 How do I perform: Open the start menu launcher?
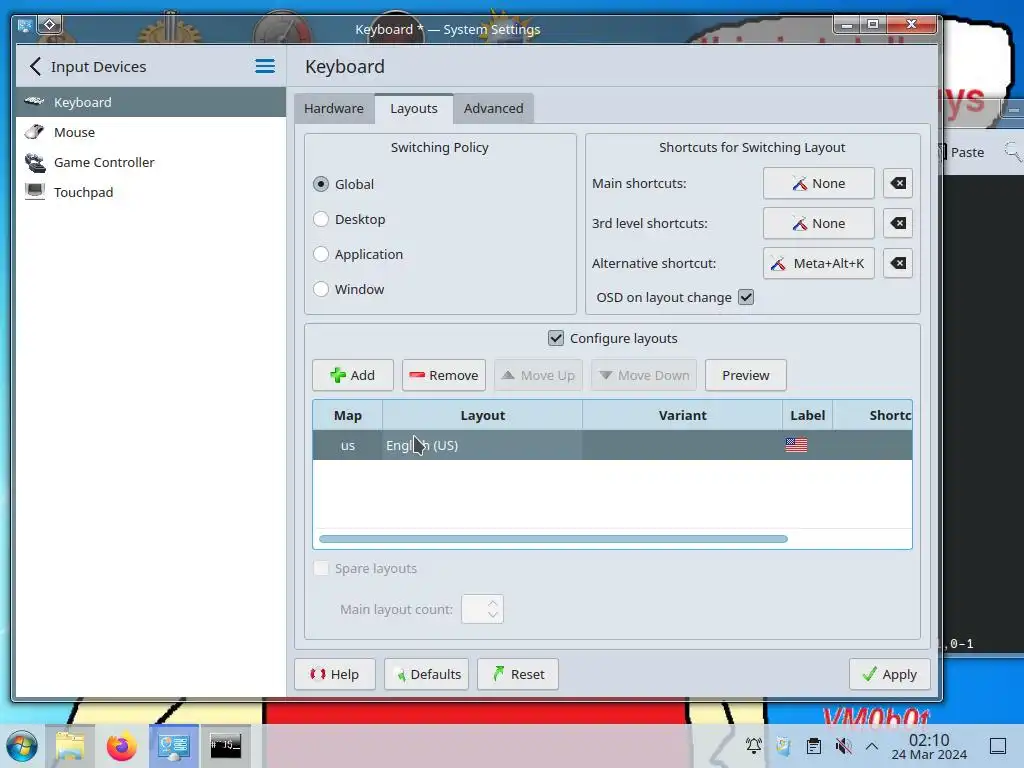[22, 746]
